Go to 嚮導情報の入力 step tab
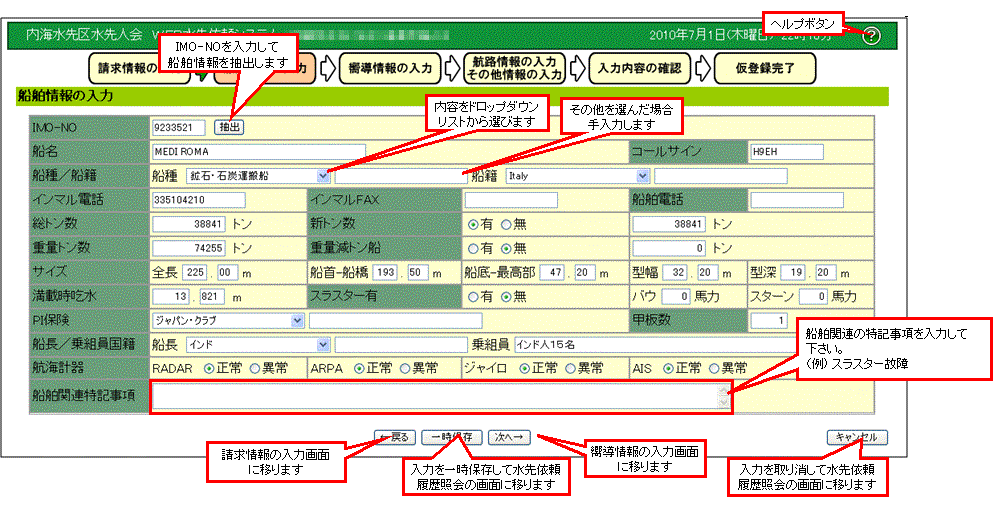 [385, 68]
